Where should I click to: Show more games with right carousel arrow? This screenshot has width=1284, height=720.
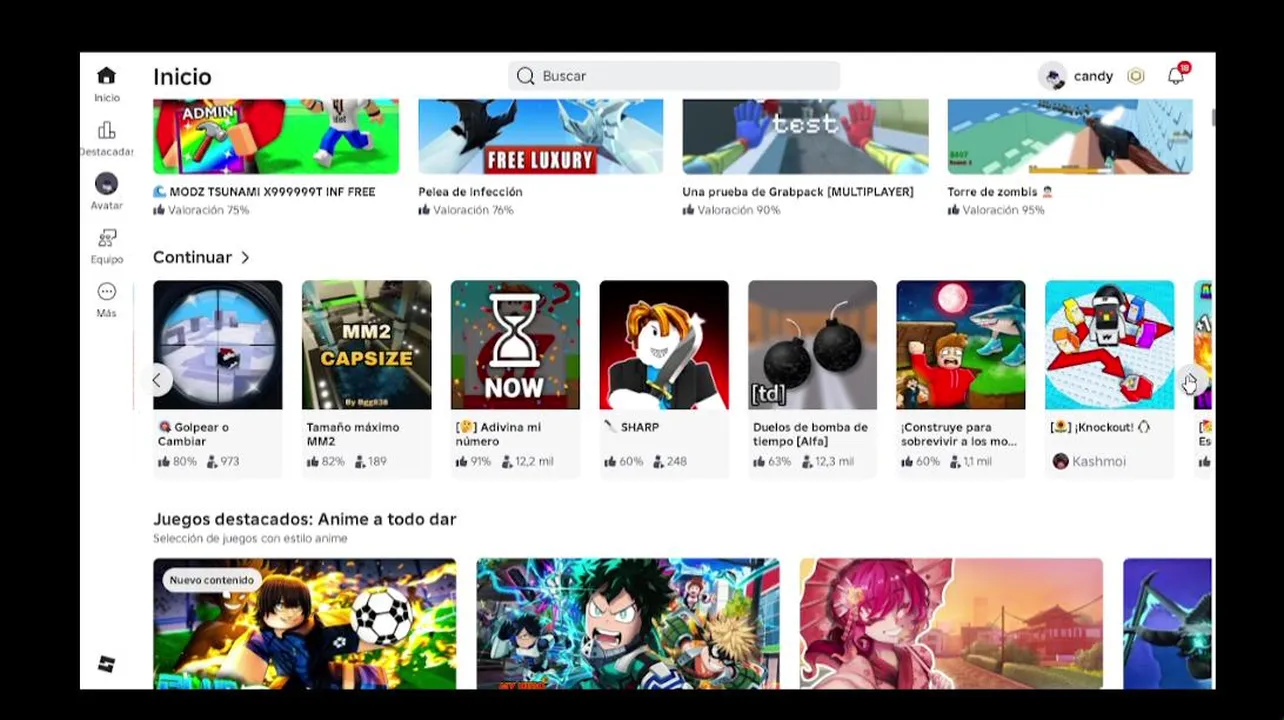pyautogui.click(x=1191, y=381)
